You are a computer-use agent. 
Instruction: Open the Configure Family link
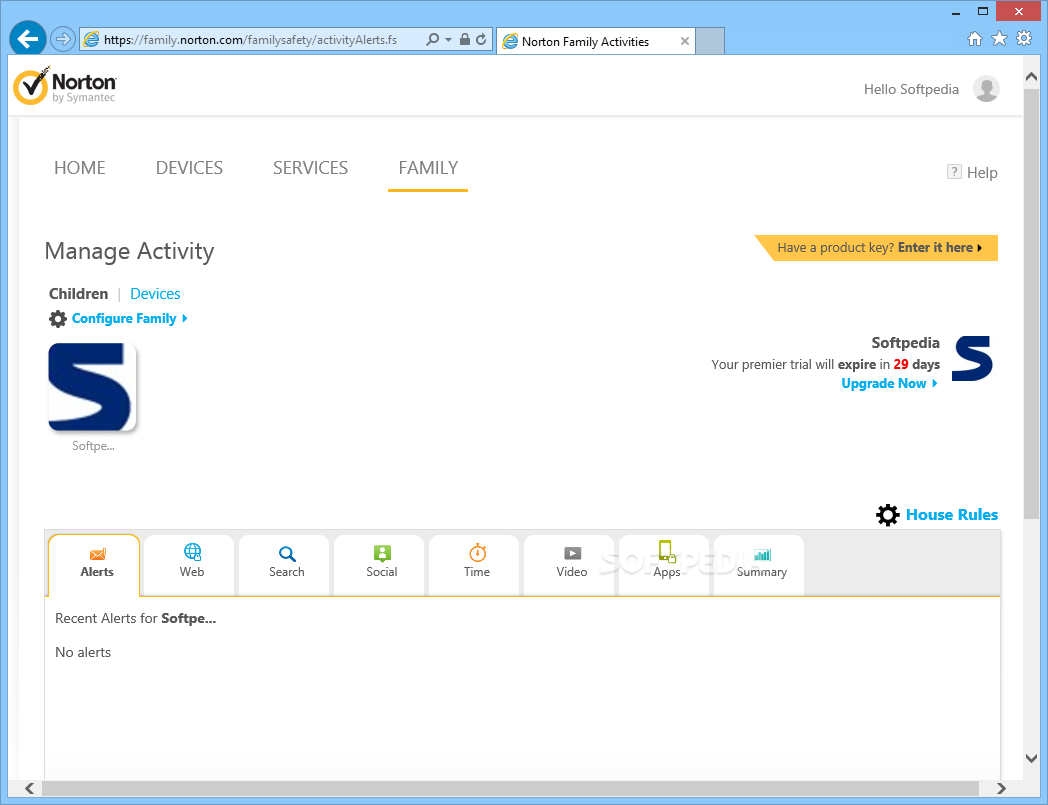pos(129,319)
